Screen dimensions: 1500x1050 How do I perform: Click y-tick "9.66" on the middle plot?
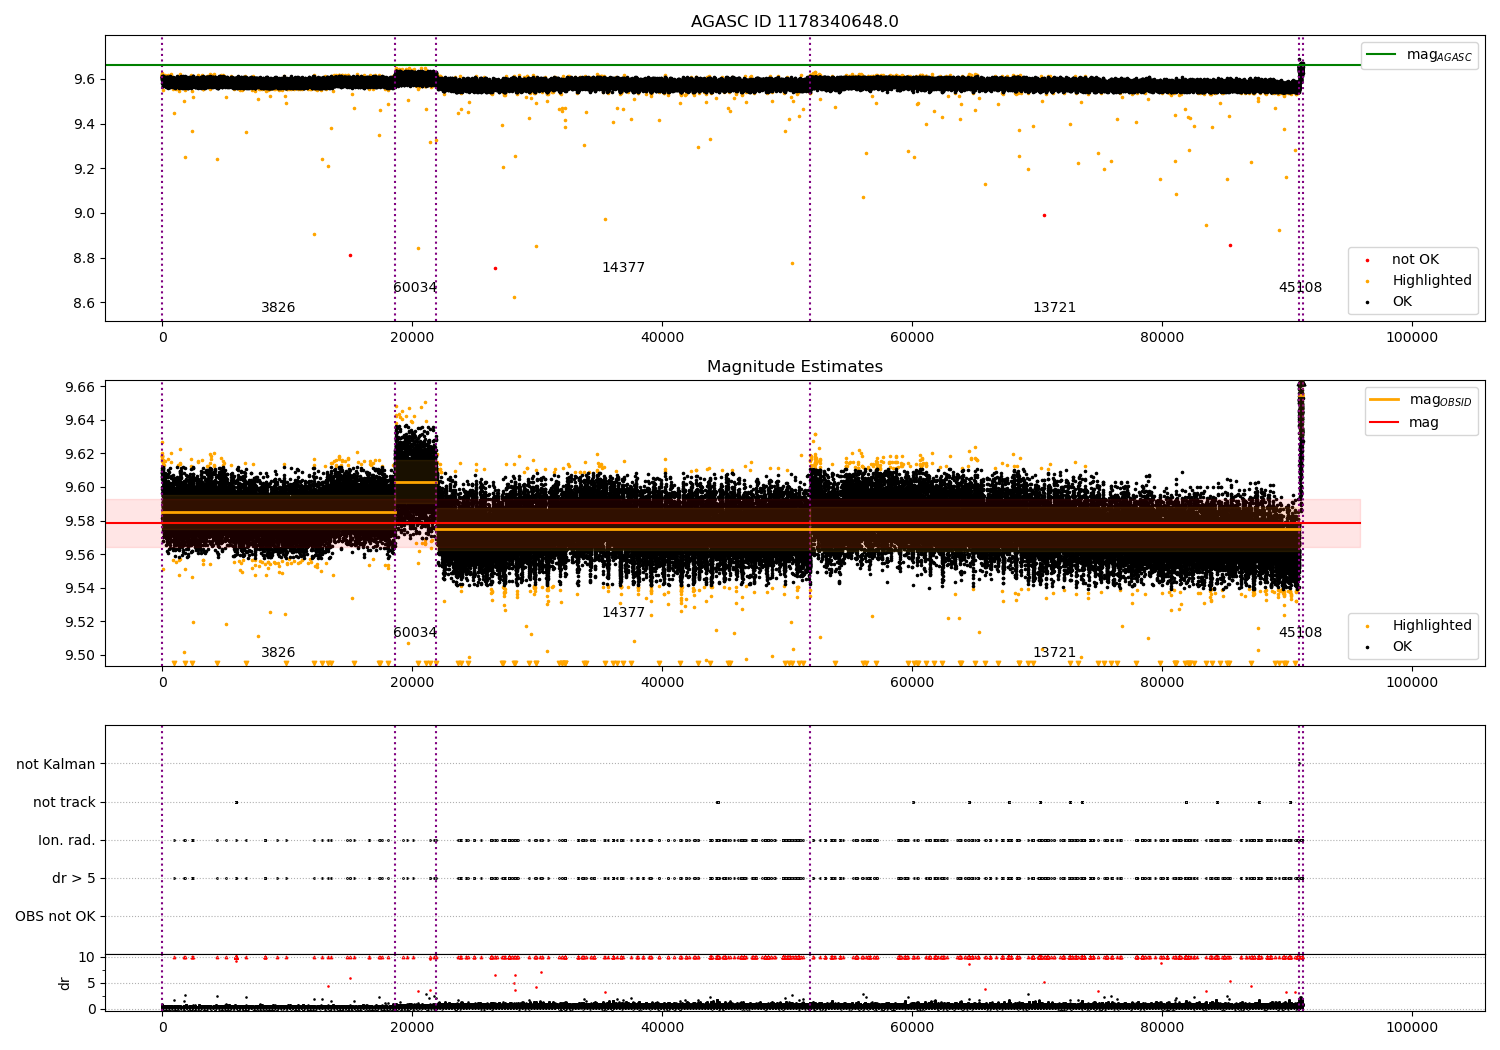80,387
